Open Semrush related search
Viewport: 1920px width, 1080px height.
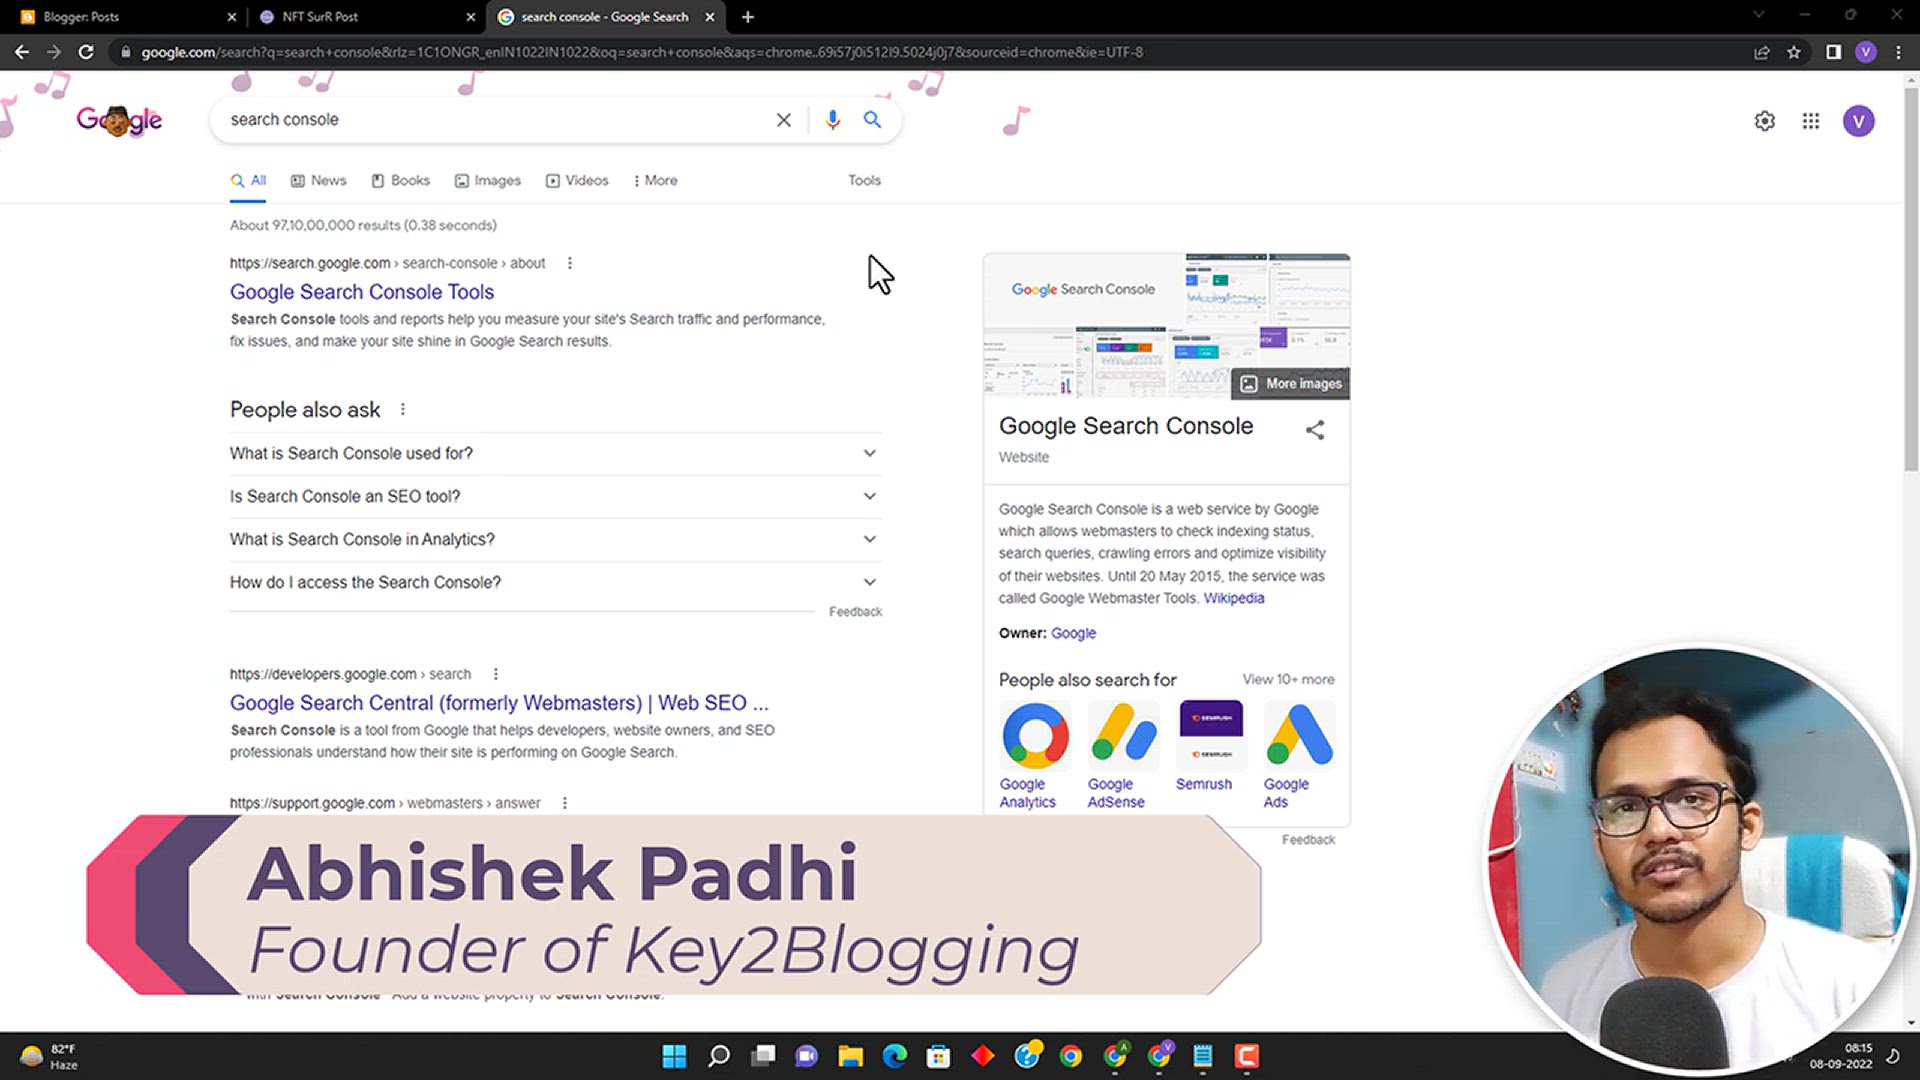tap(1210, 747)
